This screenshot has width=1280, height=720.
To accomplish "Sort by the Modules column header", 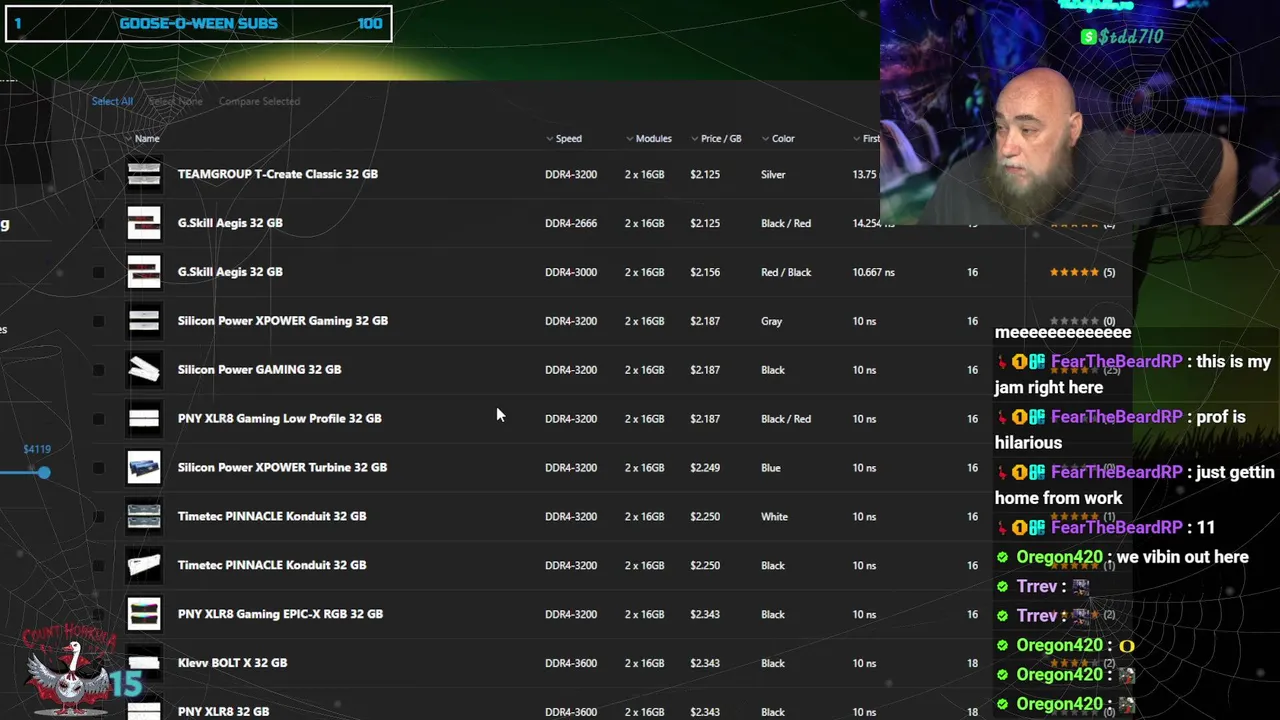I will [649, 139].
